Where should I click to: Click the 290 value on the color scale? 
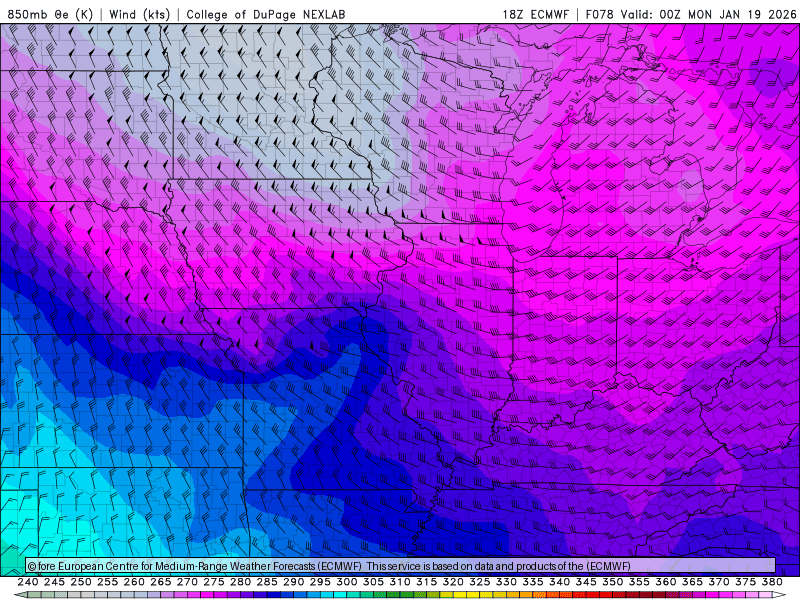pyautogui.click(x=293, y=582)
